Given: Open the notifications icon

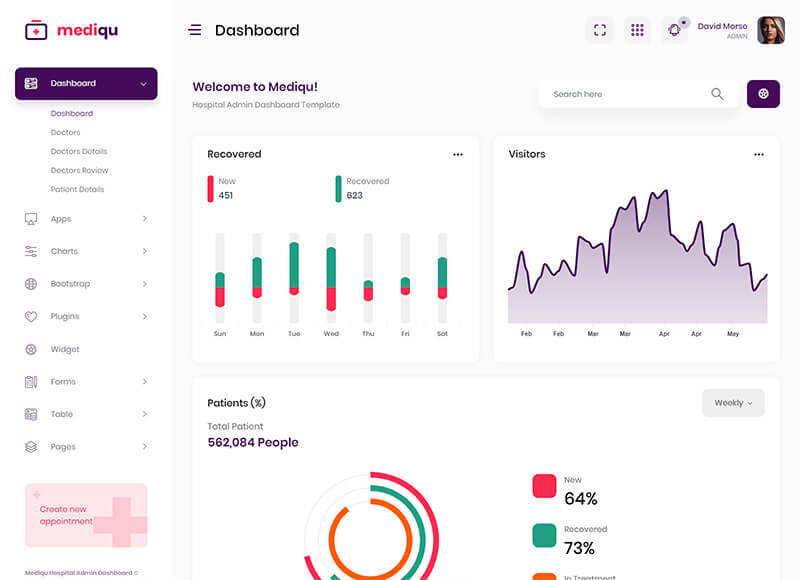Looking at the screenshot, I should point(675,30).
